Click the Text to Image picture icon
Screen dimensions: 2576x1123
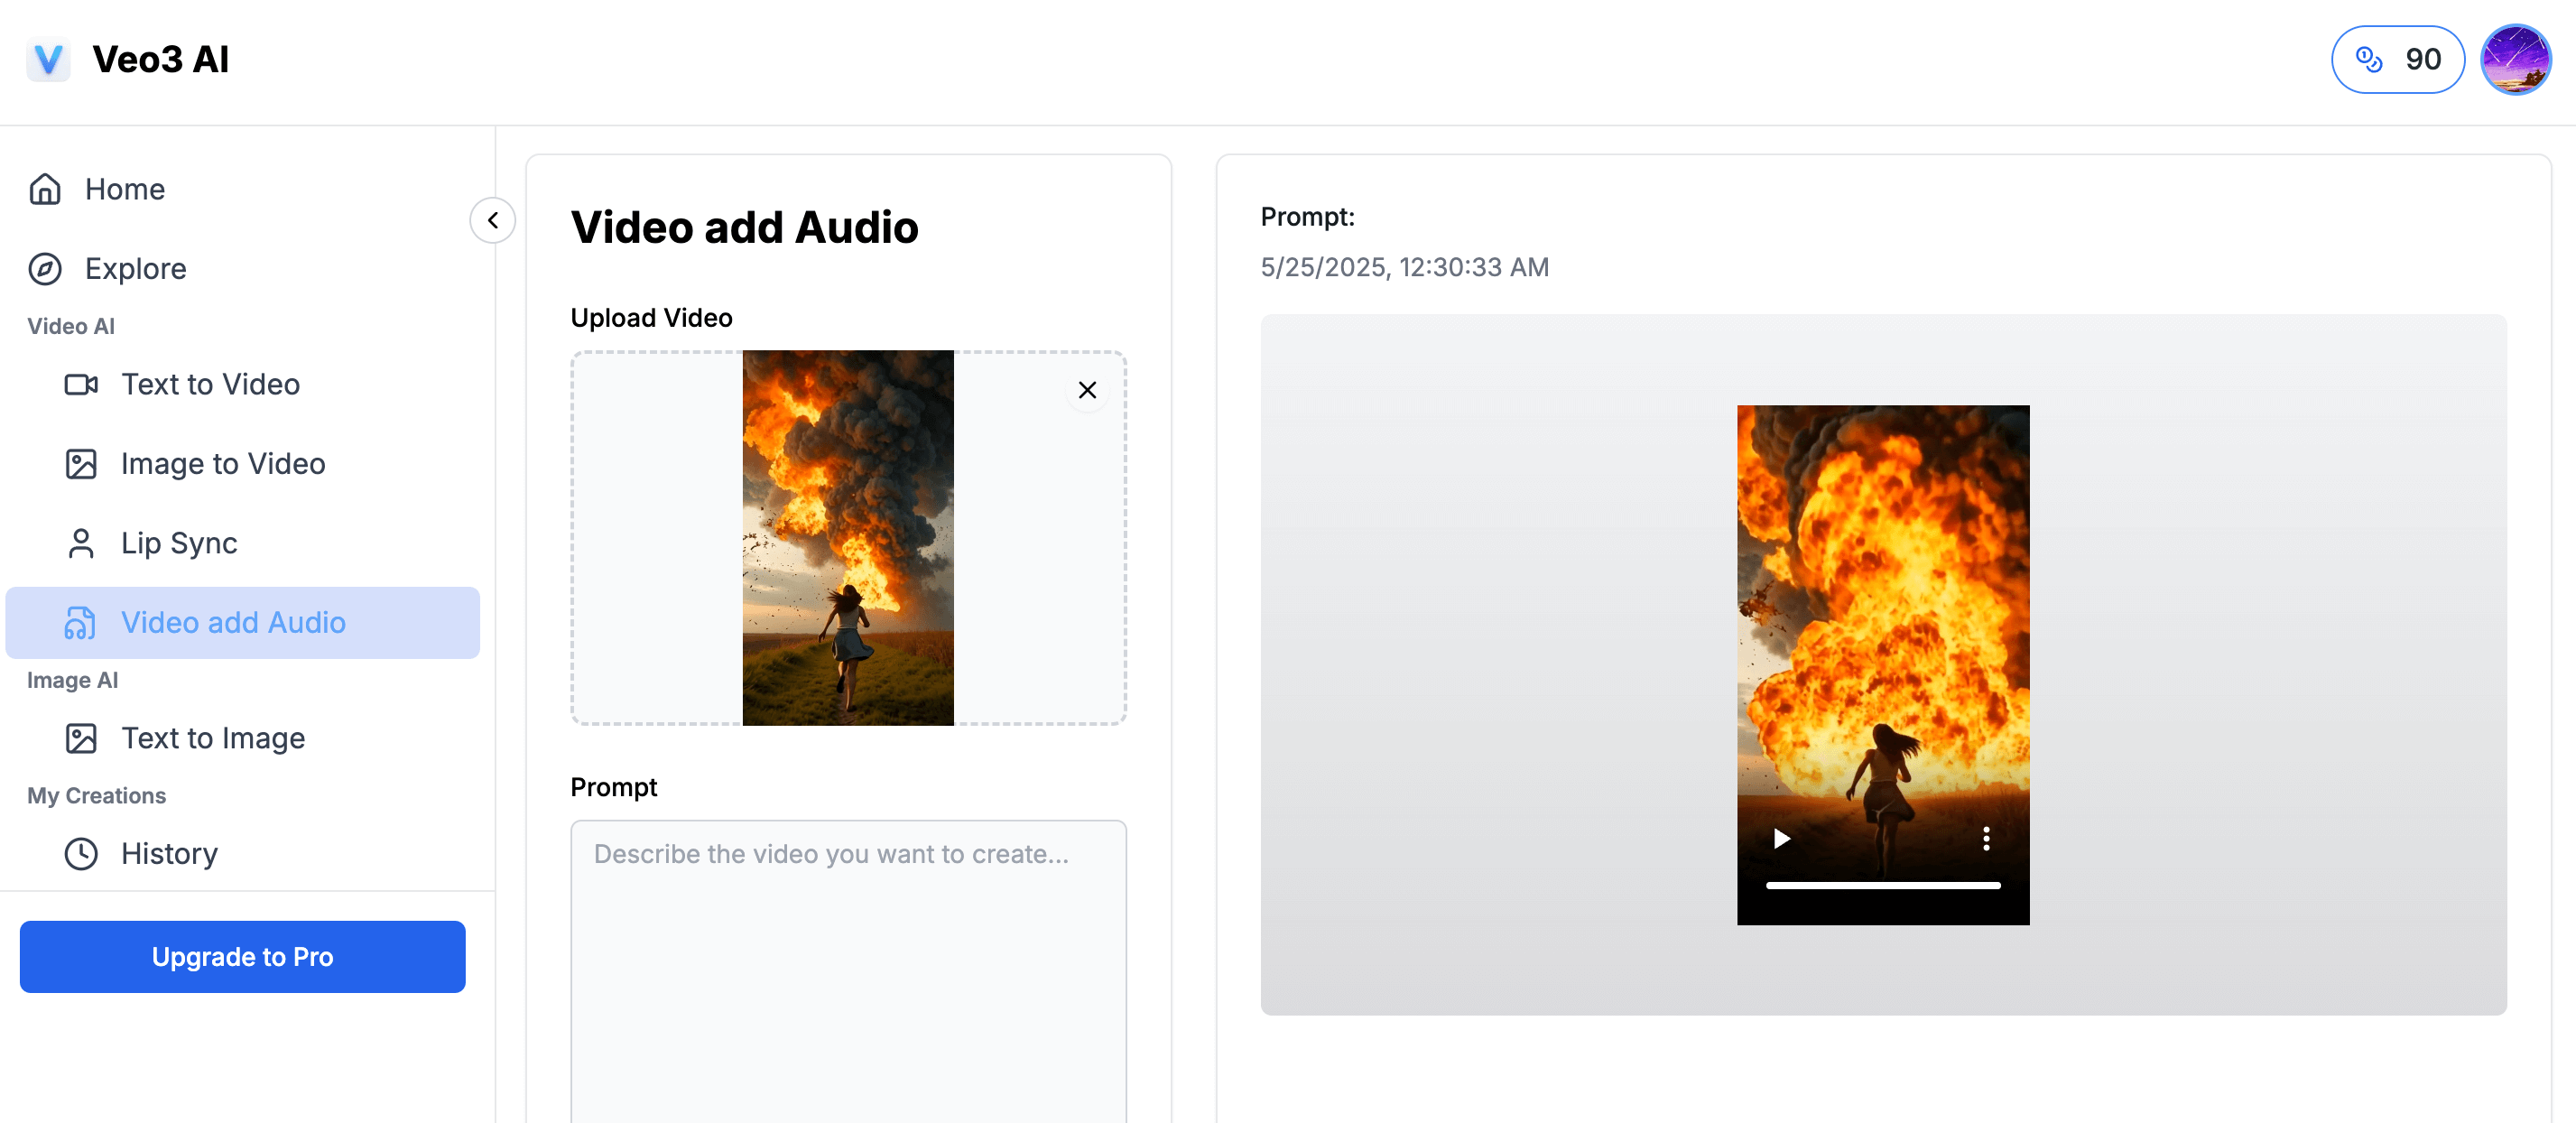click(81, 739)
